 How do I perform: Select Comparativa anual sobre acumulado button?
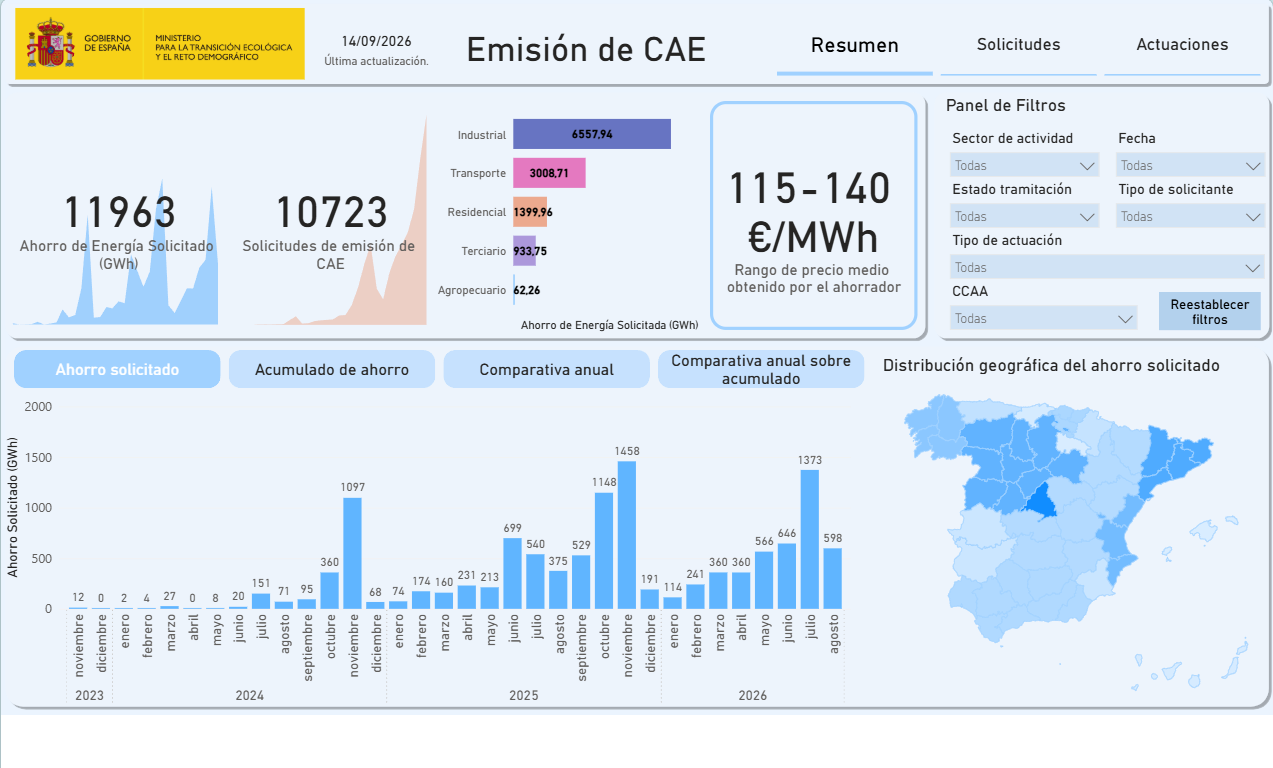(761, 369)
